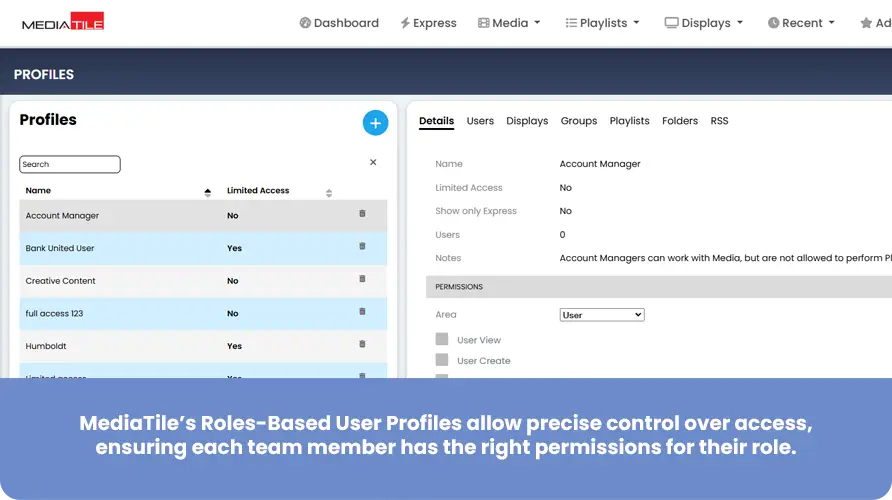This screenshot has width=892, height=500.
Task: Click the Notes text for Account Manager
Action: click(x=725, y=258)
